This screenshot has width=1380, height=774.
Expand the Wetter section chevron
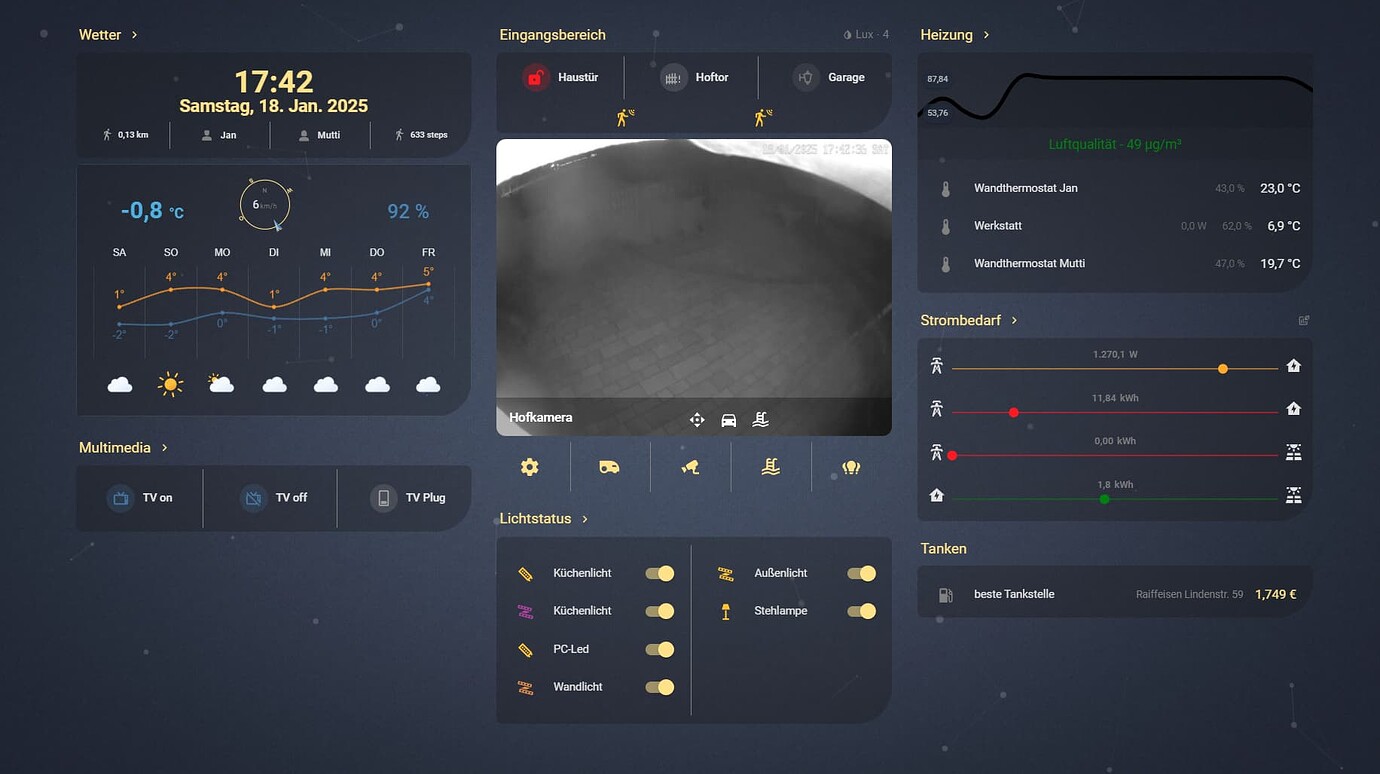point(134,35)
